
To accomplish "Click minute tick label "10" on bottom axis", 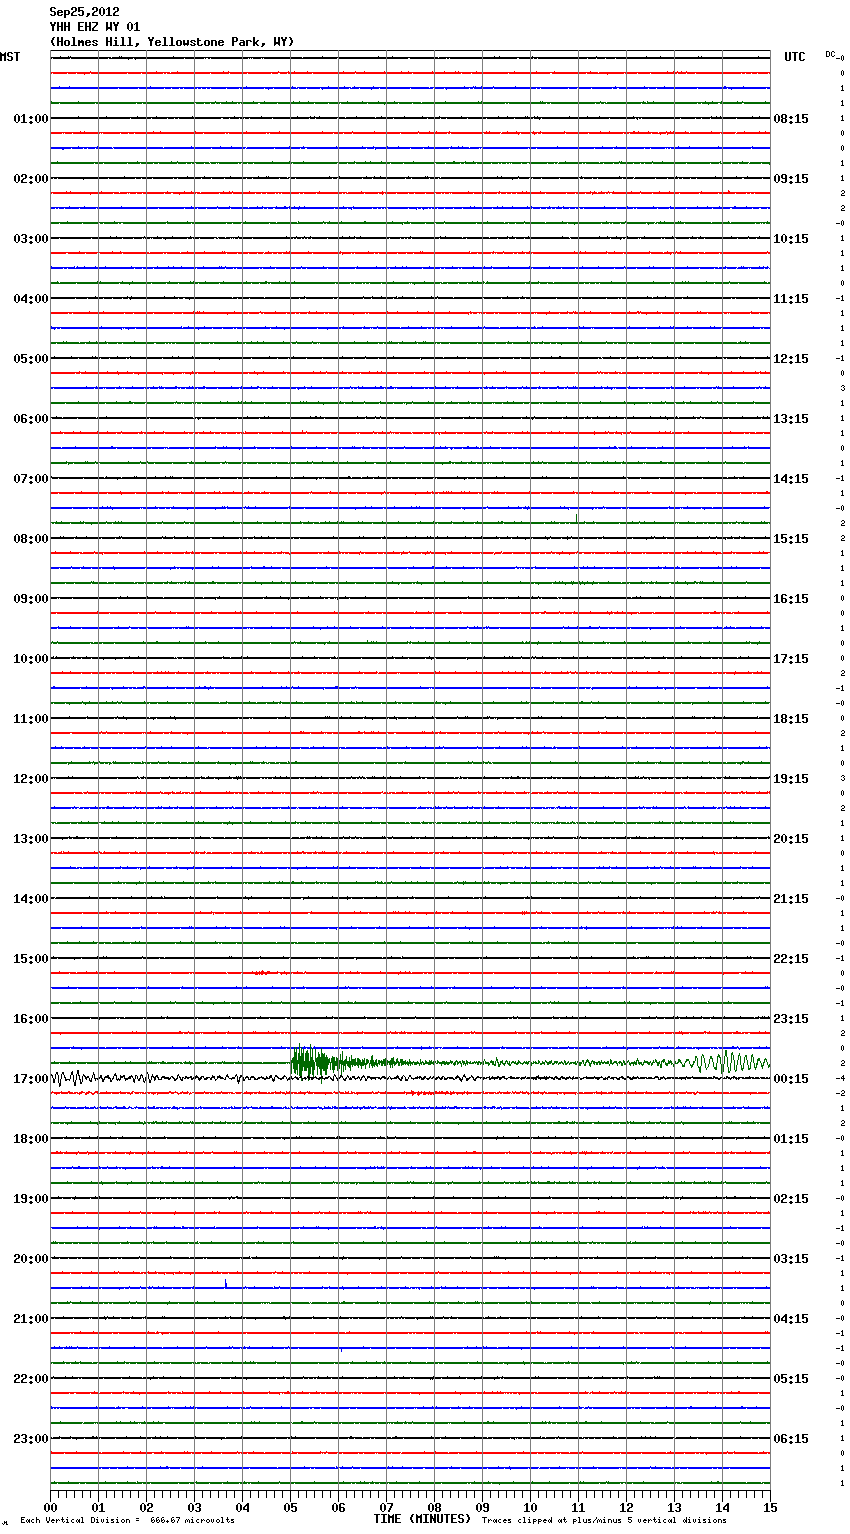I will tap(530, 1507).
